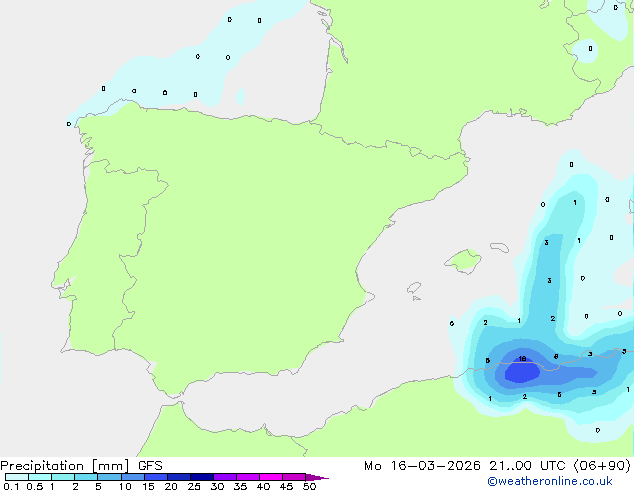
Task: Click the above-50 mm legend arrow tip
Action: [x=317, y=477]
